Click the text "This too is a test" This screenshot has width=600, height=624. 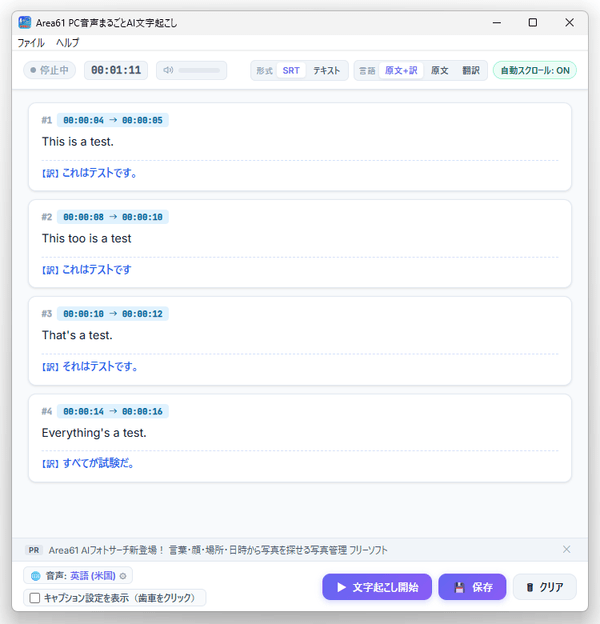(86, 238)
